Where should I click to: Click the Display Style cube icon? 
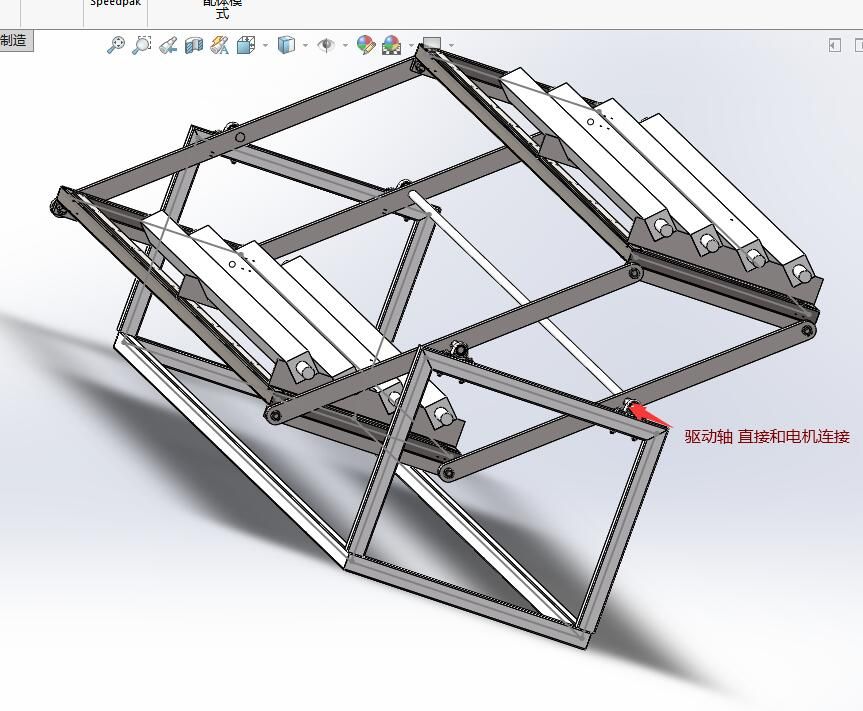coord(286,44)
